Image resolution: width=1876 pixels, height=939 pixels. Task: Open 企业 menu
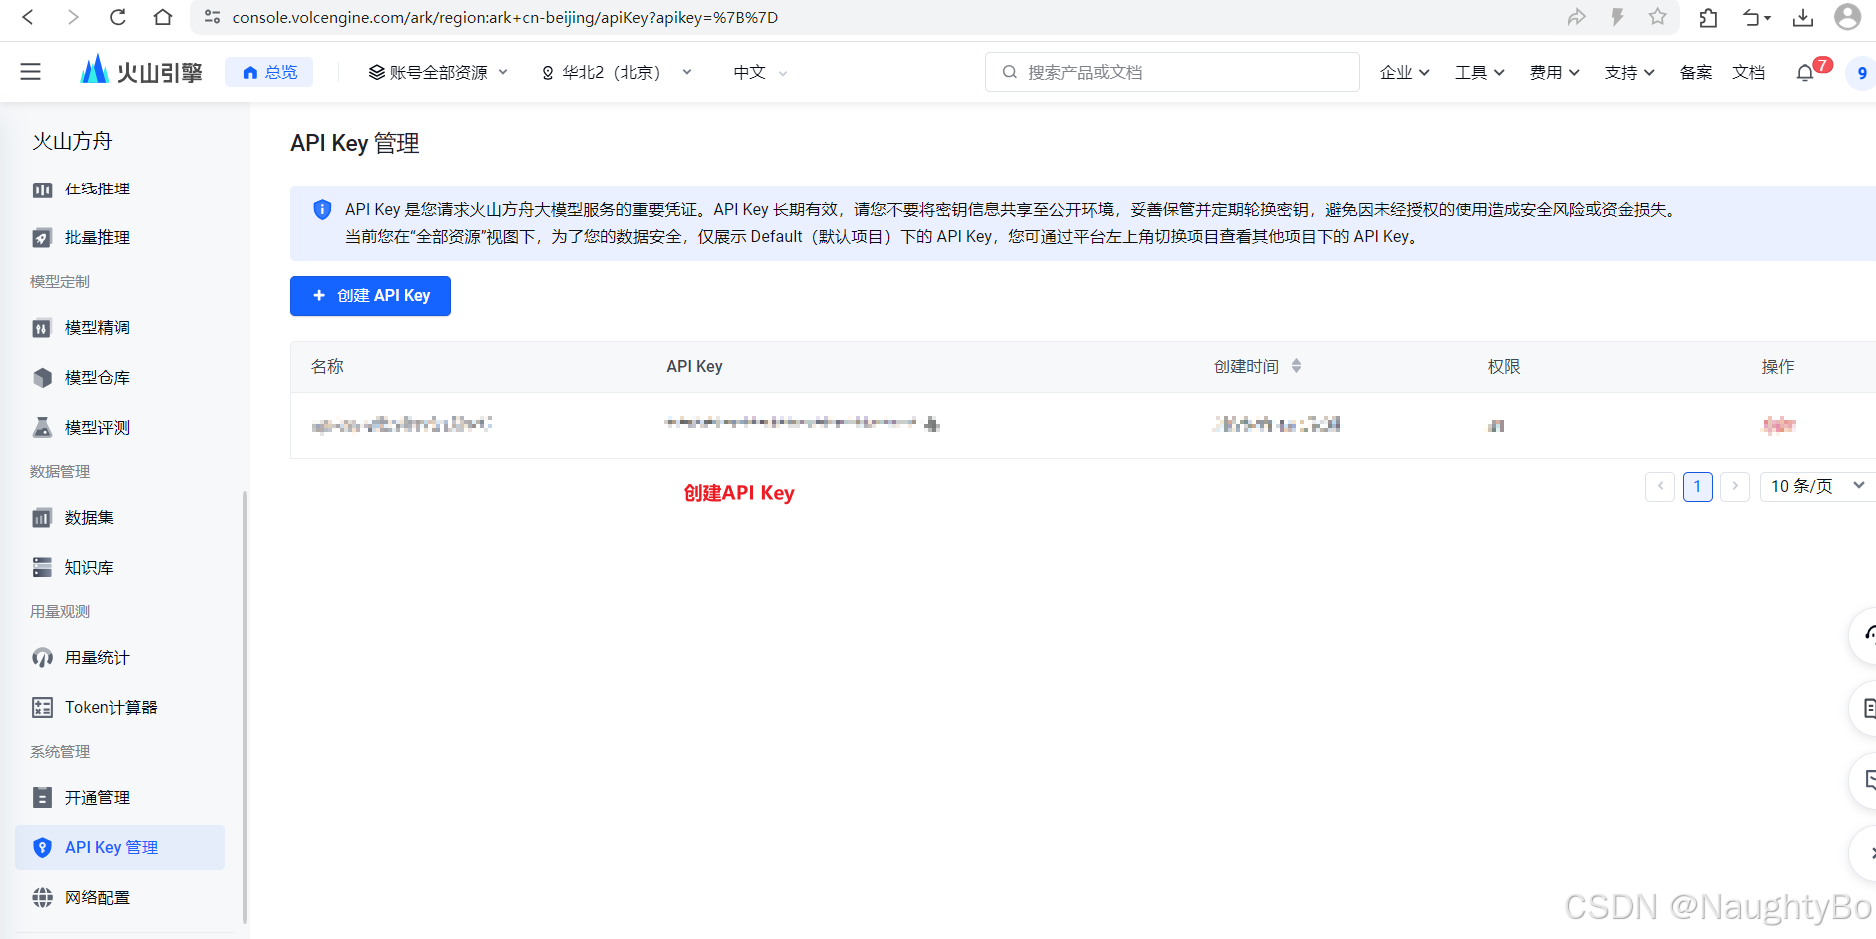tap(1404, 72)
